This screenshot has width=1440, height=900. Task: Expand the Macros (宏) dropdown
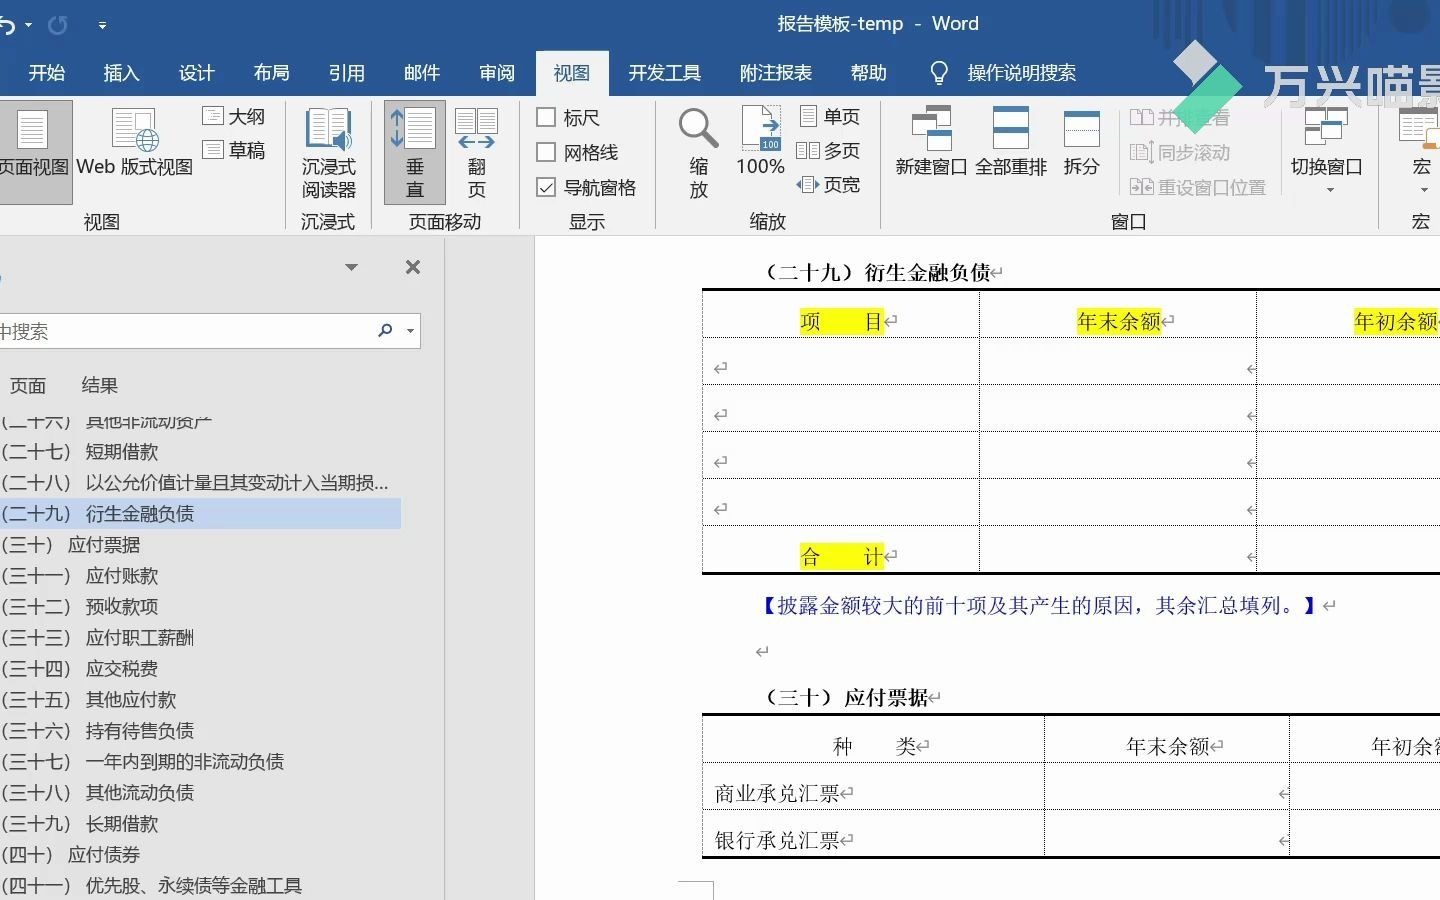click(x=1421, y=150)
